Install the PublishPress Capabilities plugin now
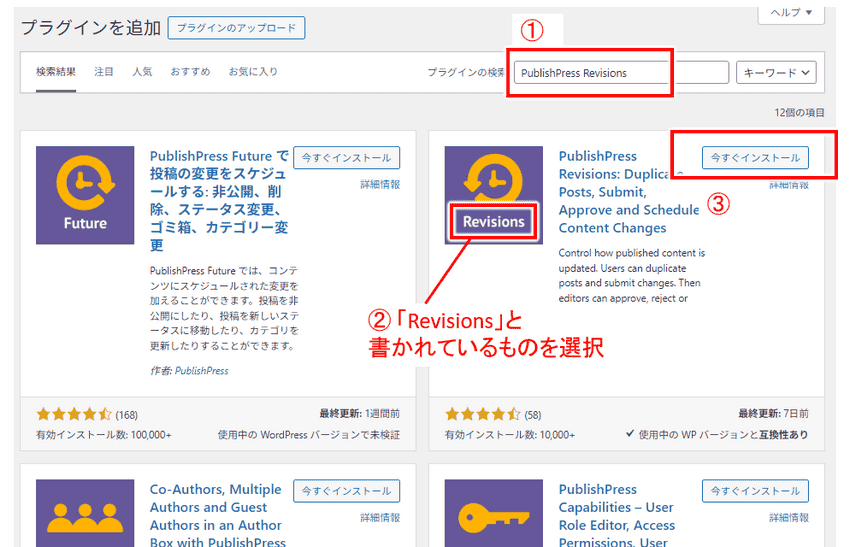This screenshot has width=850, height=547. point(755,491)
